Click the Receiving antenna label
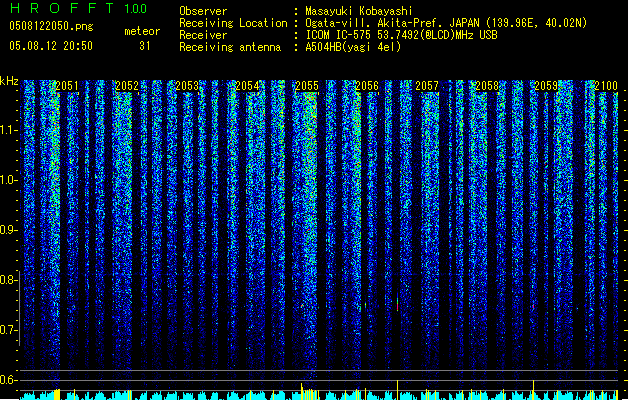This screenshot has height=400, width=629. (x=230, y=47)
